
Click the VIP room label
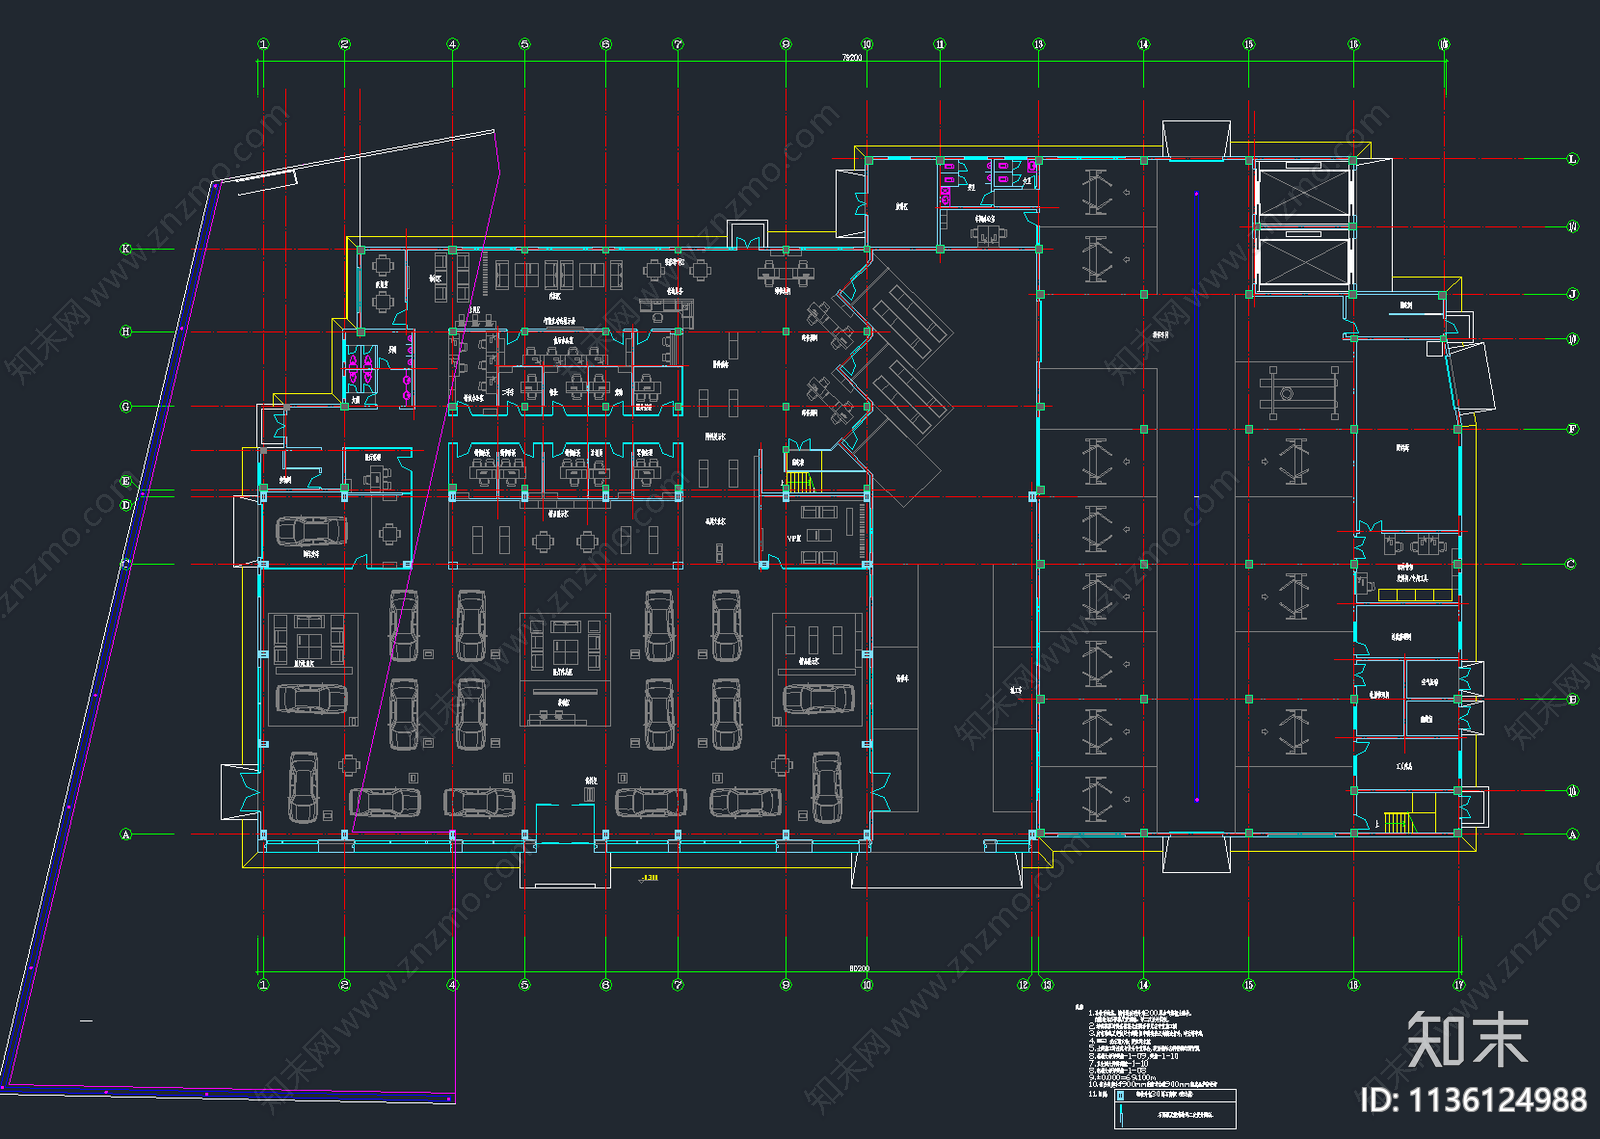point(794,538)
